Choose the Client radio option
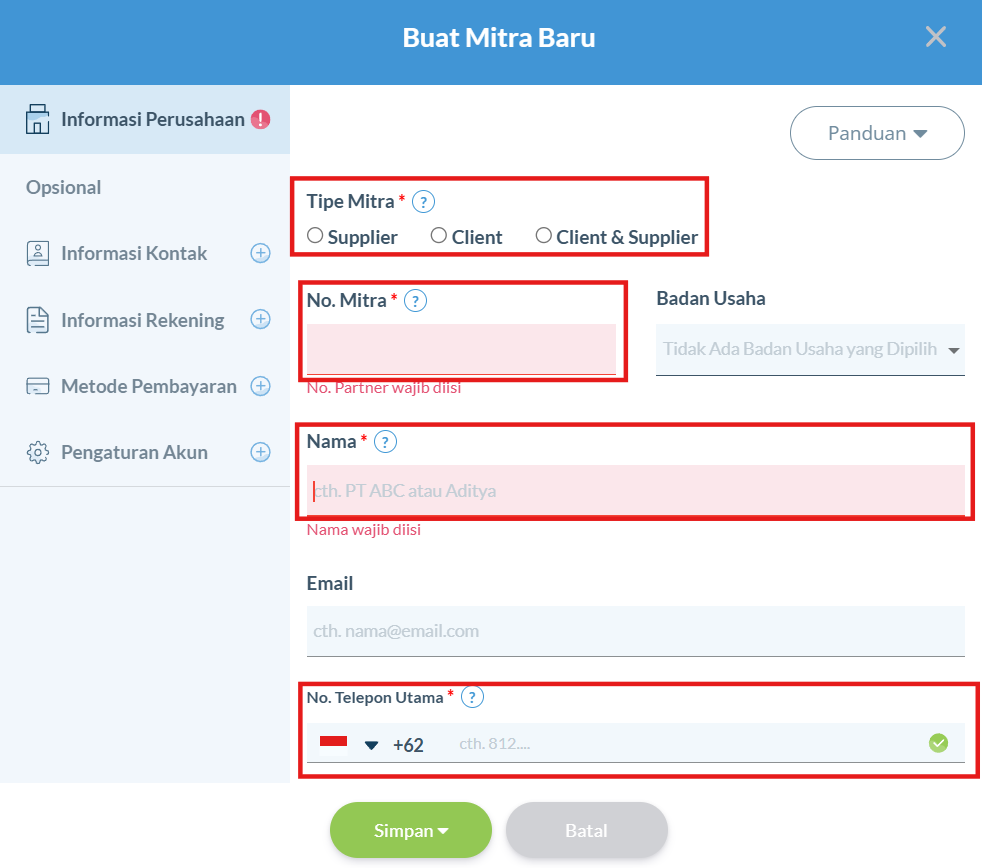 (x=439, y=235)
